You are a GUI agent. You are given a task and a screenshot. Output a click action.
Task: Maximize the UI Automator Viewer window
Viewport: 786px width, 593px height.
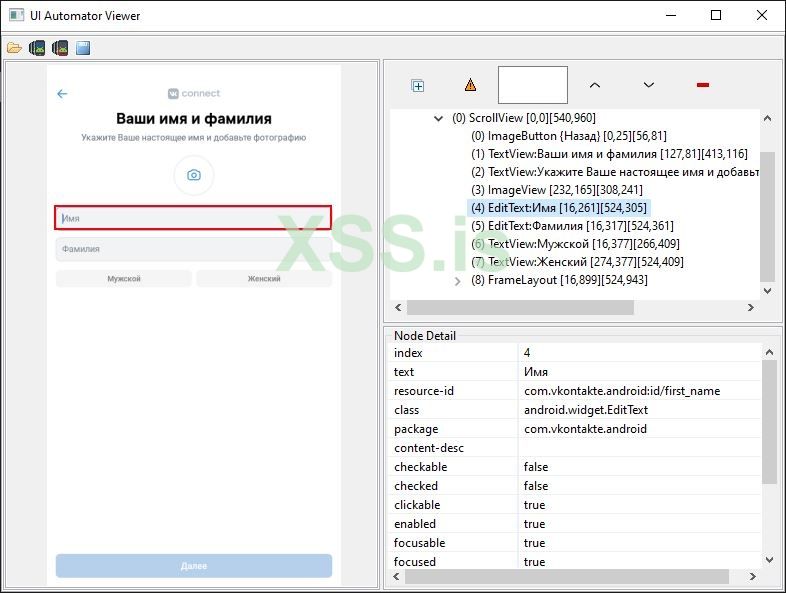click(x=716, y=15)
